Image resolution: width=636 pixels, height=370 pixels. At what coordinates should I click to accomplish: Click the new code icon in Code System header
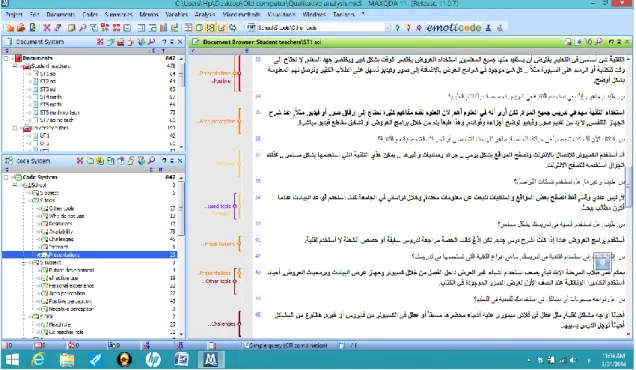point(90,161)
